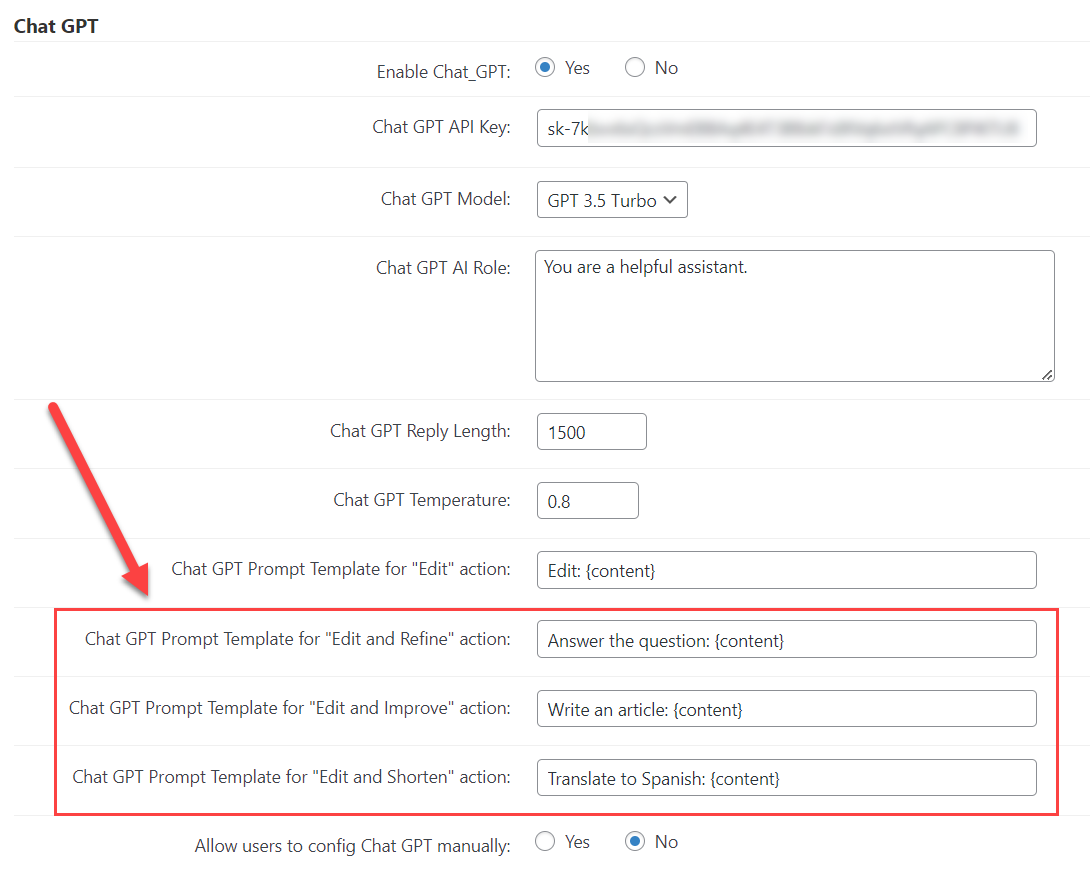This screenshot has height=880, width=1090.
Task: Click the Chat GPT AI Role textarea
Action: (795, 316)
